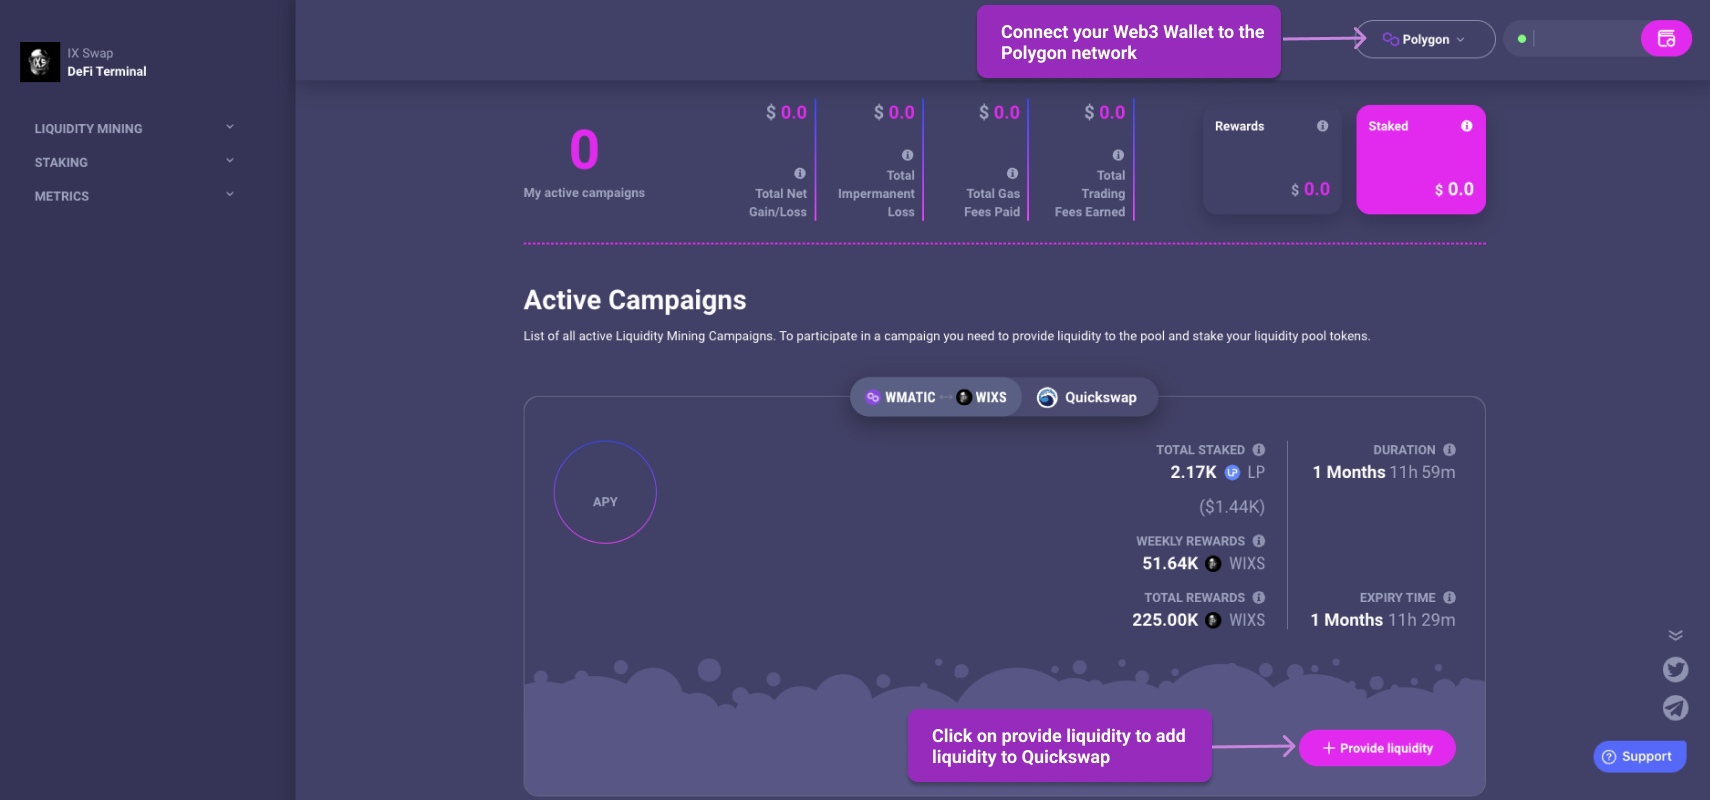The image size is (1710, 800).
Task: Click the 2.17K total staked value
Action: (1193, 472)
